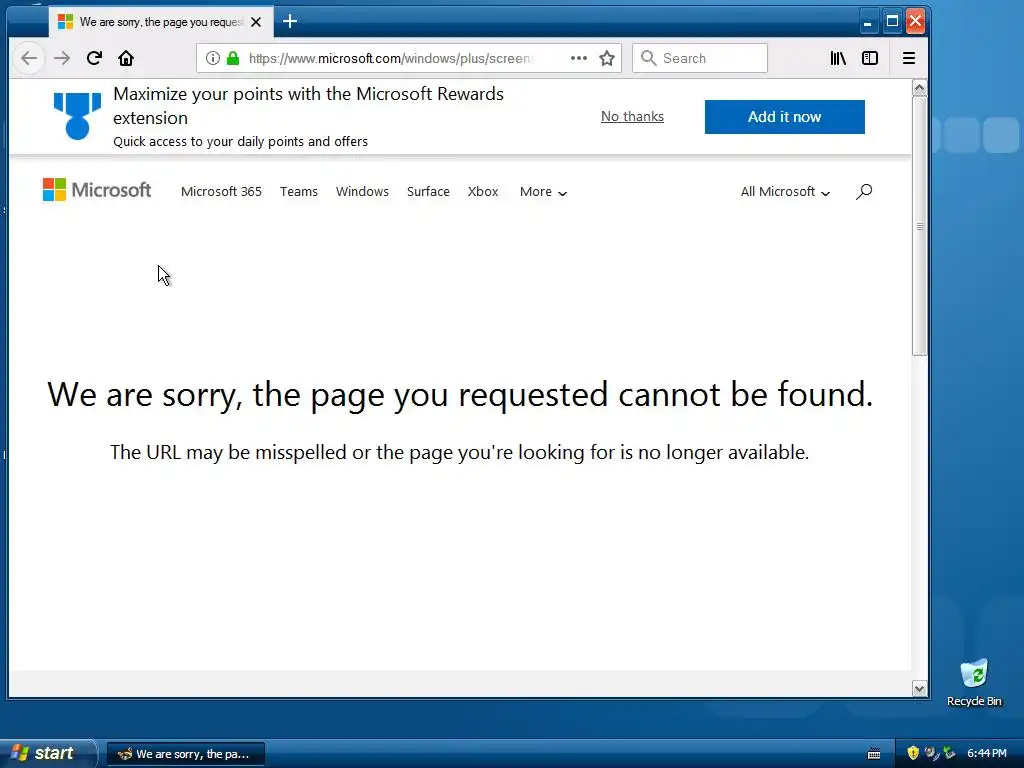Open the browser home page
Viewport: 1024px width, 768px height.
126,58
